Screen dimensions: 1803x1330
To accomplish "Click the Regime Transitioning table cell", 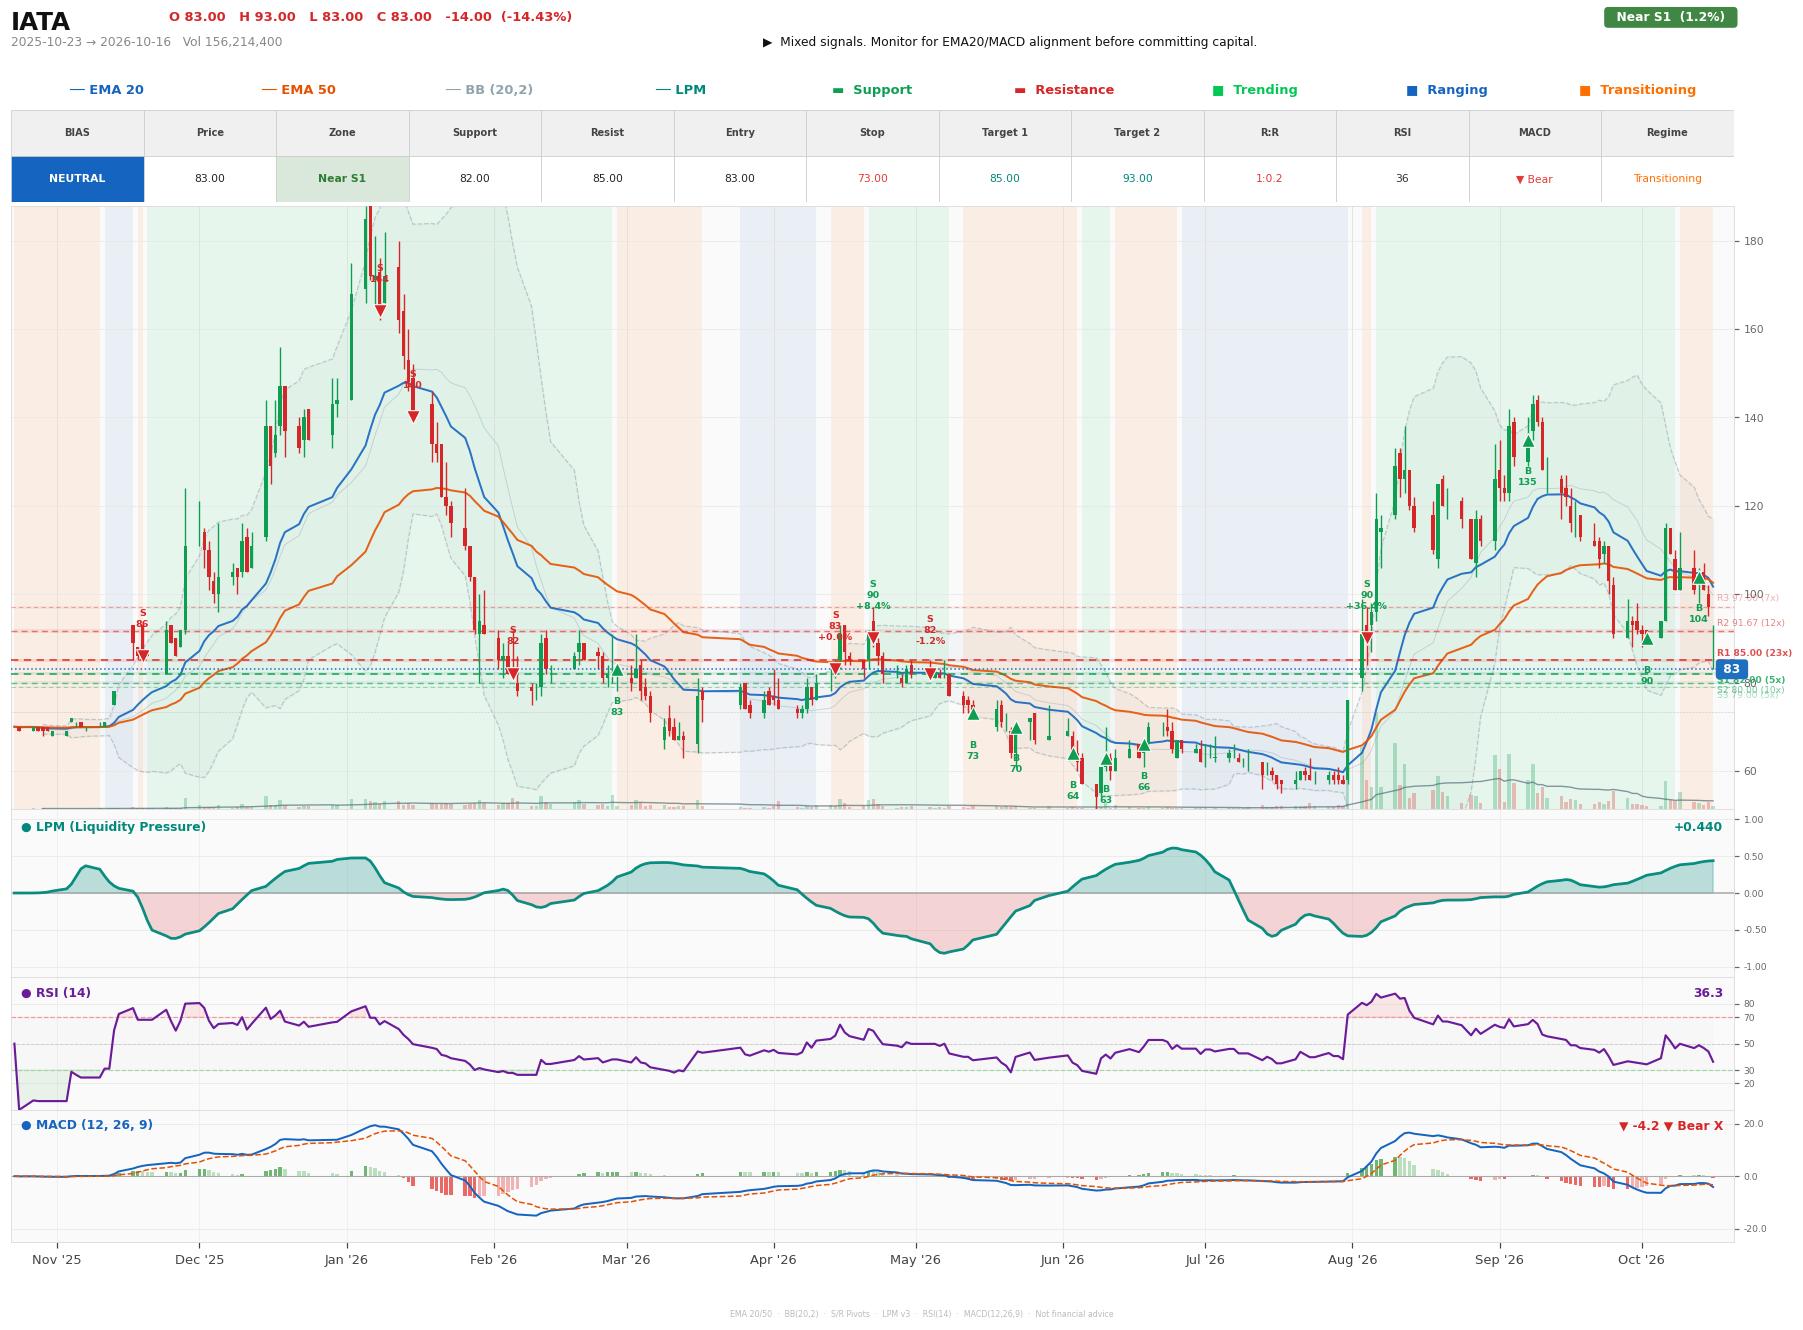I will pyautogui.click(x=1667, y=179).
